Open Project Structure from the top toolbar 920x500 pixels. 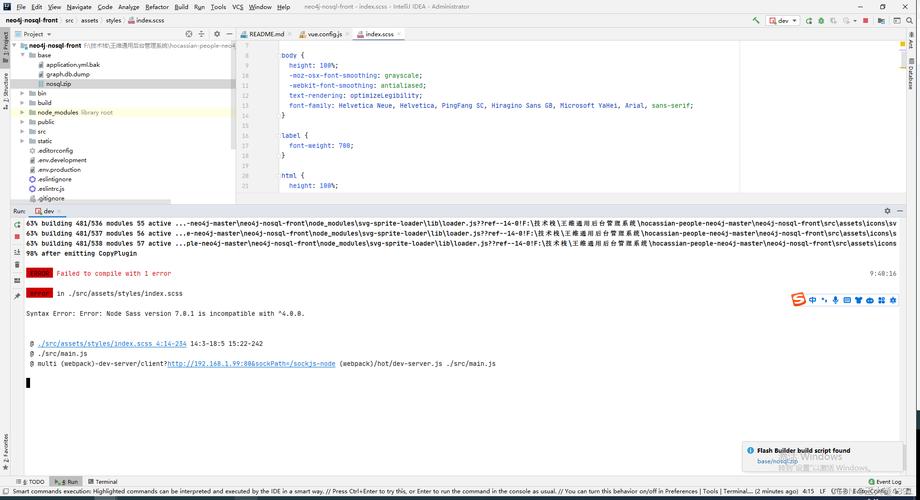(881, 21)
